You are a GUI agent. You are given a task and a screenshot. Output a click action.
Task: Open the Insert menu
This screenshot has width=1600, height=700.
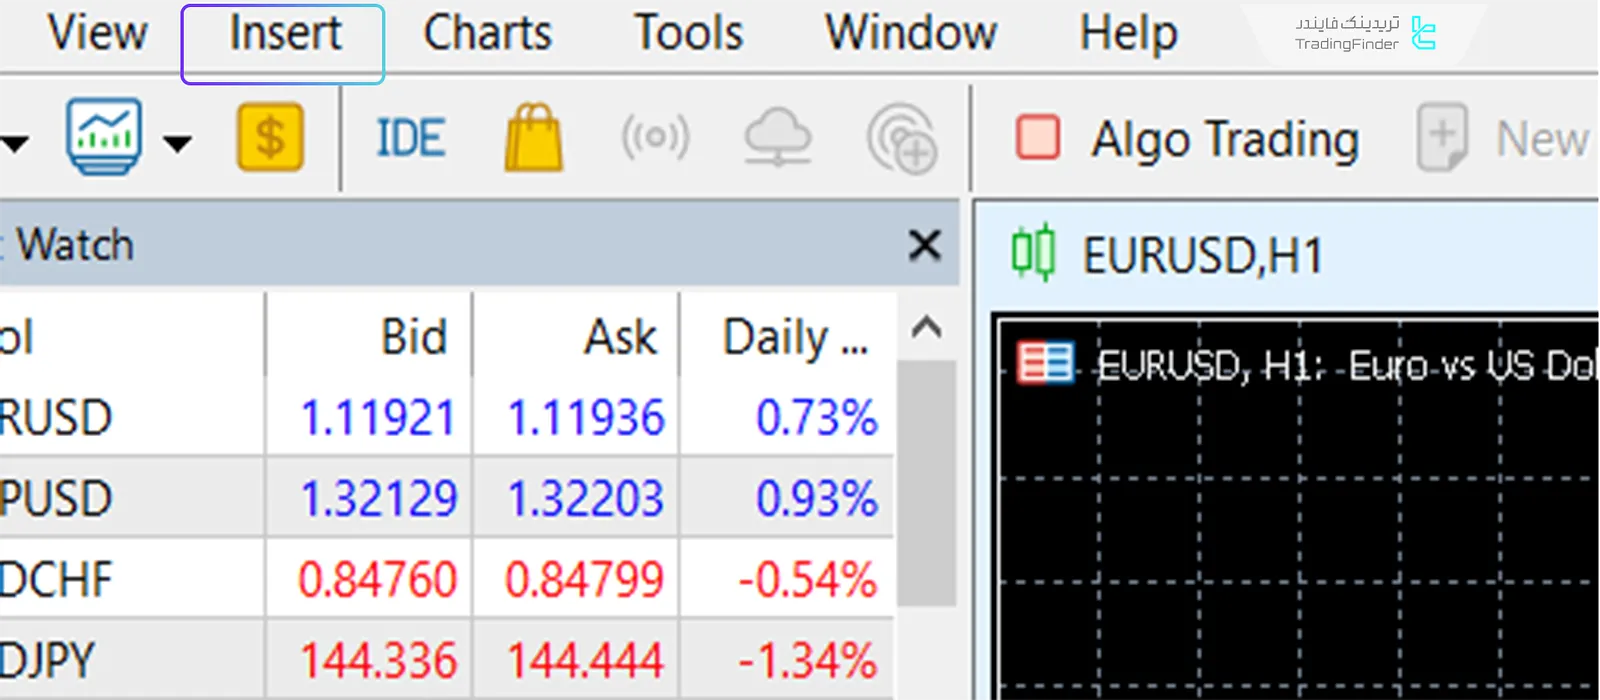point(284,34)
